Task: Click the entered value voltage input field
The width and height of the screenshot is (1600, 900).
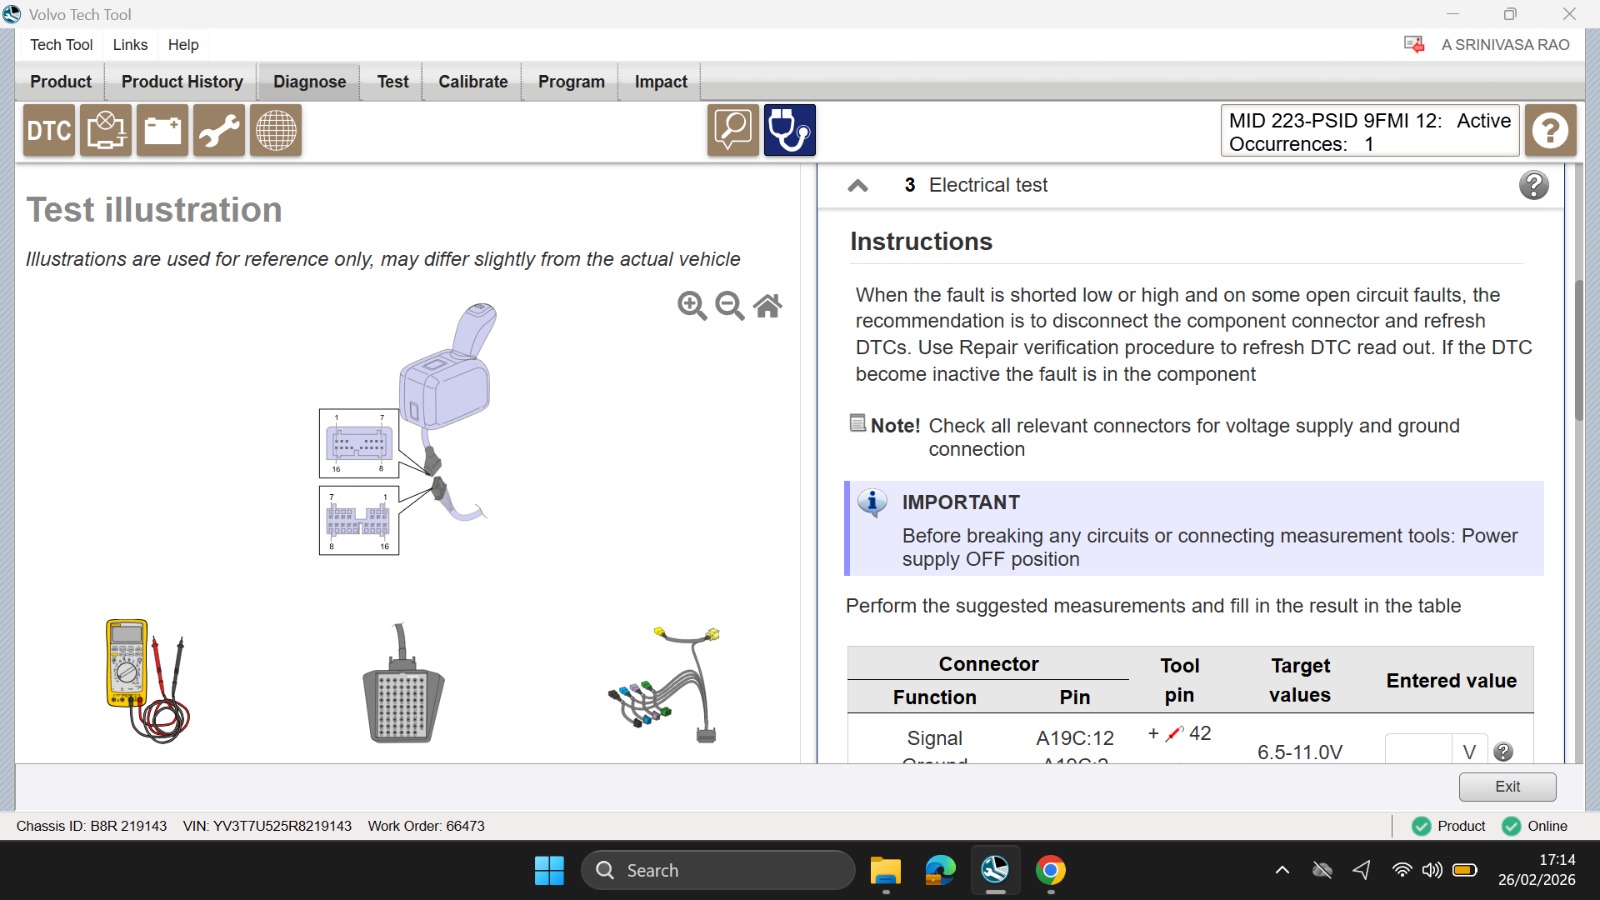Action: pyautogui.click(x=1418, y=750)
